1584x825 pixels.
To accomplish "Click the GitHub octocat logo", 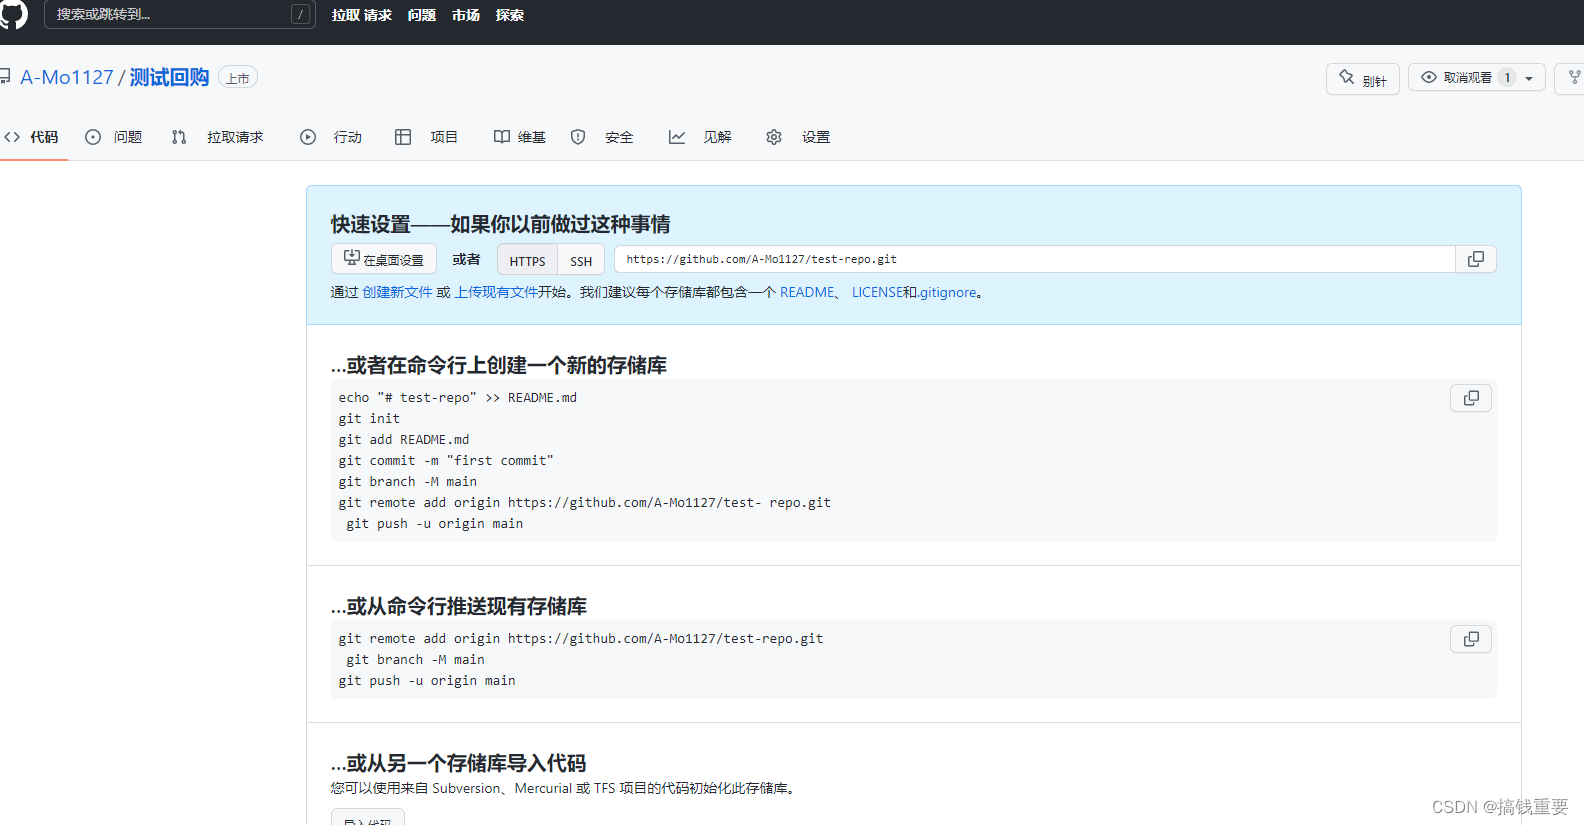I will [13, 14].
